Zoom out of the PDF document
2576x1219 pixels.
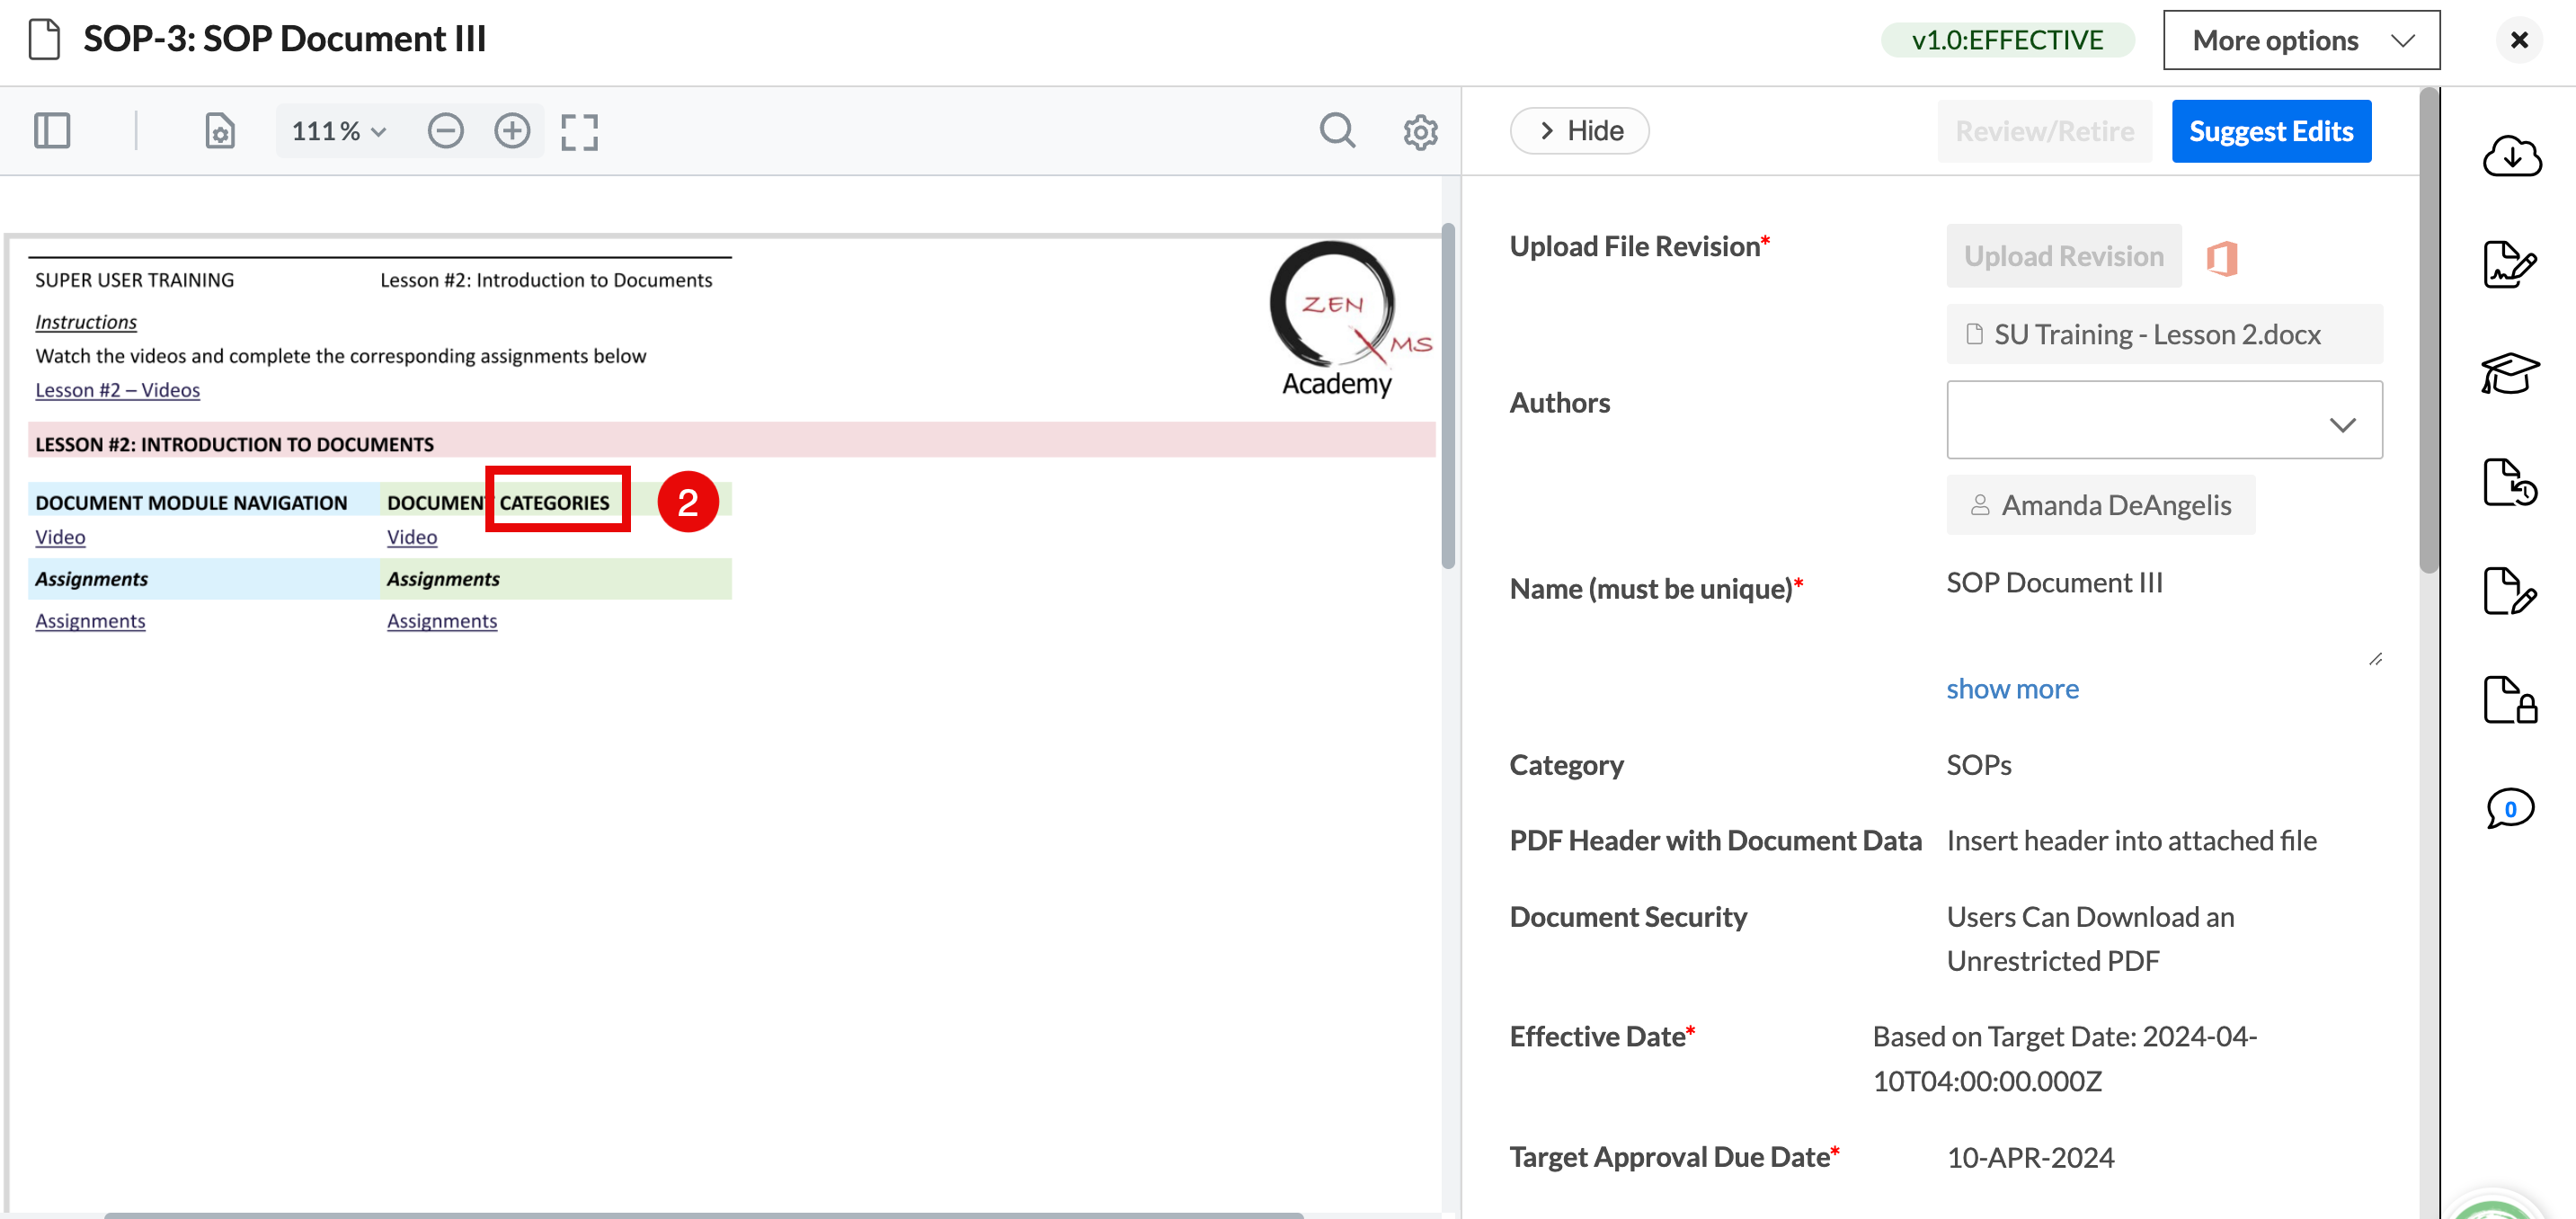point(446,131)
